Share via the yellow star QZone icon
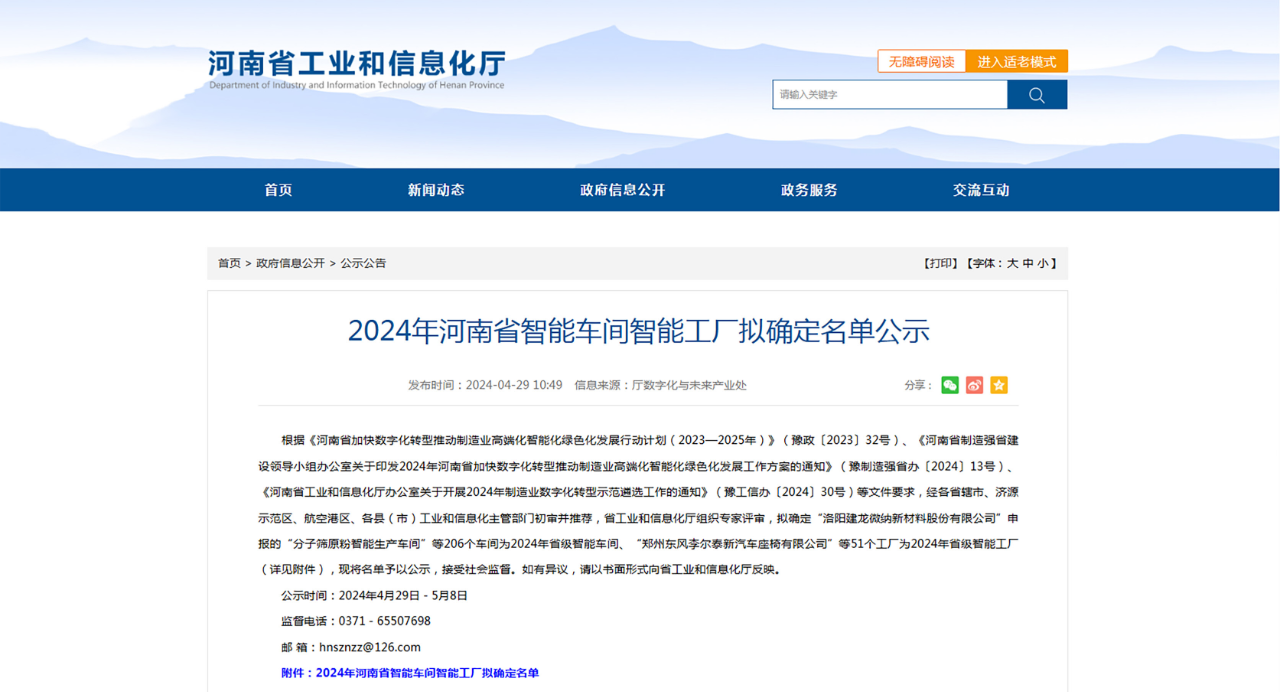 pyautogui.click(x=999, y=385)
